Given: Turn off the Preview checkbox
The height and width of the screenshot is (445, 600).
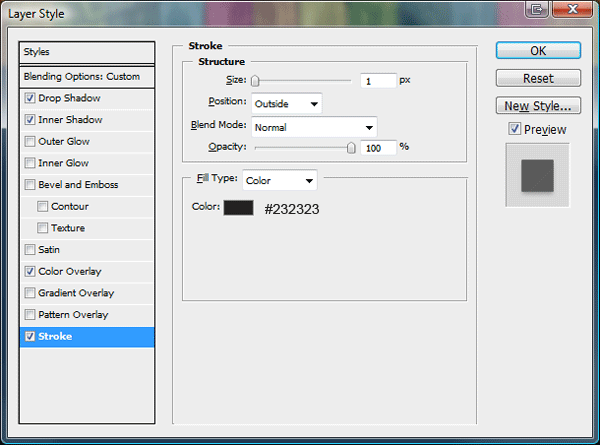Looking at the screenshot, I should 514,129.
